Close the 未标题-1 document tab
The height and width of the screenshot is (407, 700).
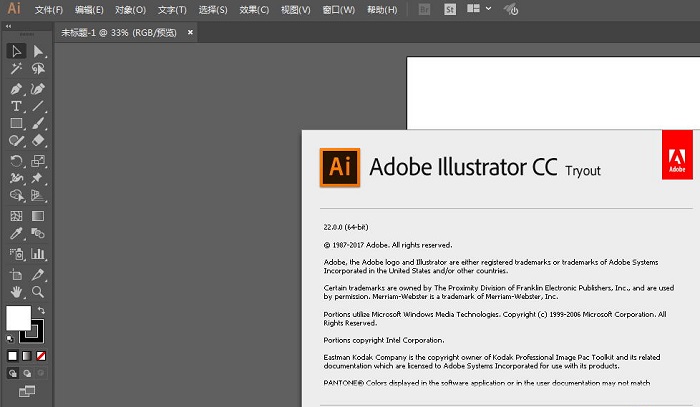click(190, 32)
